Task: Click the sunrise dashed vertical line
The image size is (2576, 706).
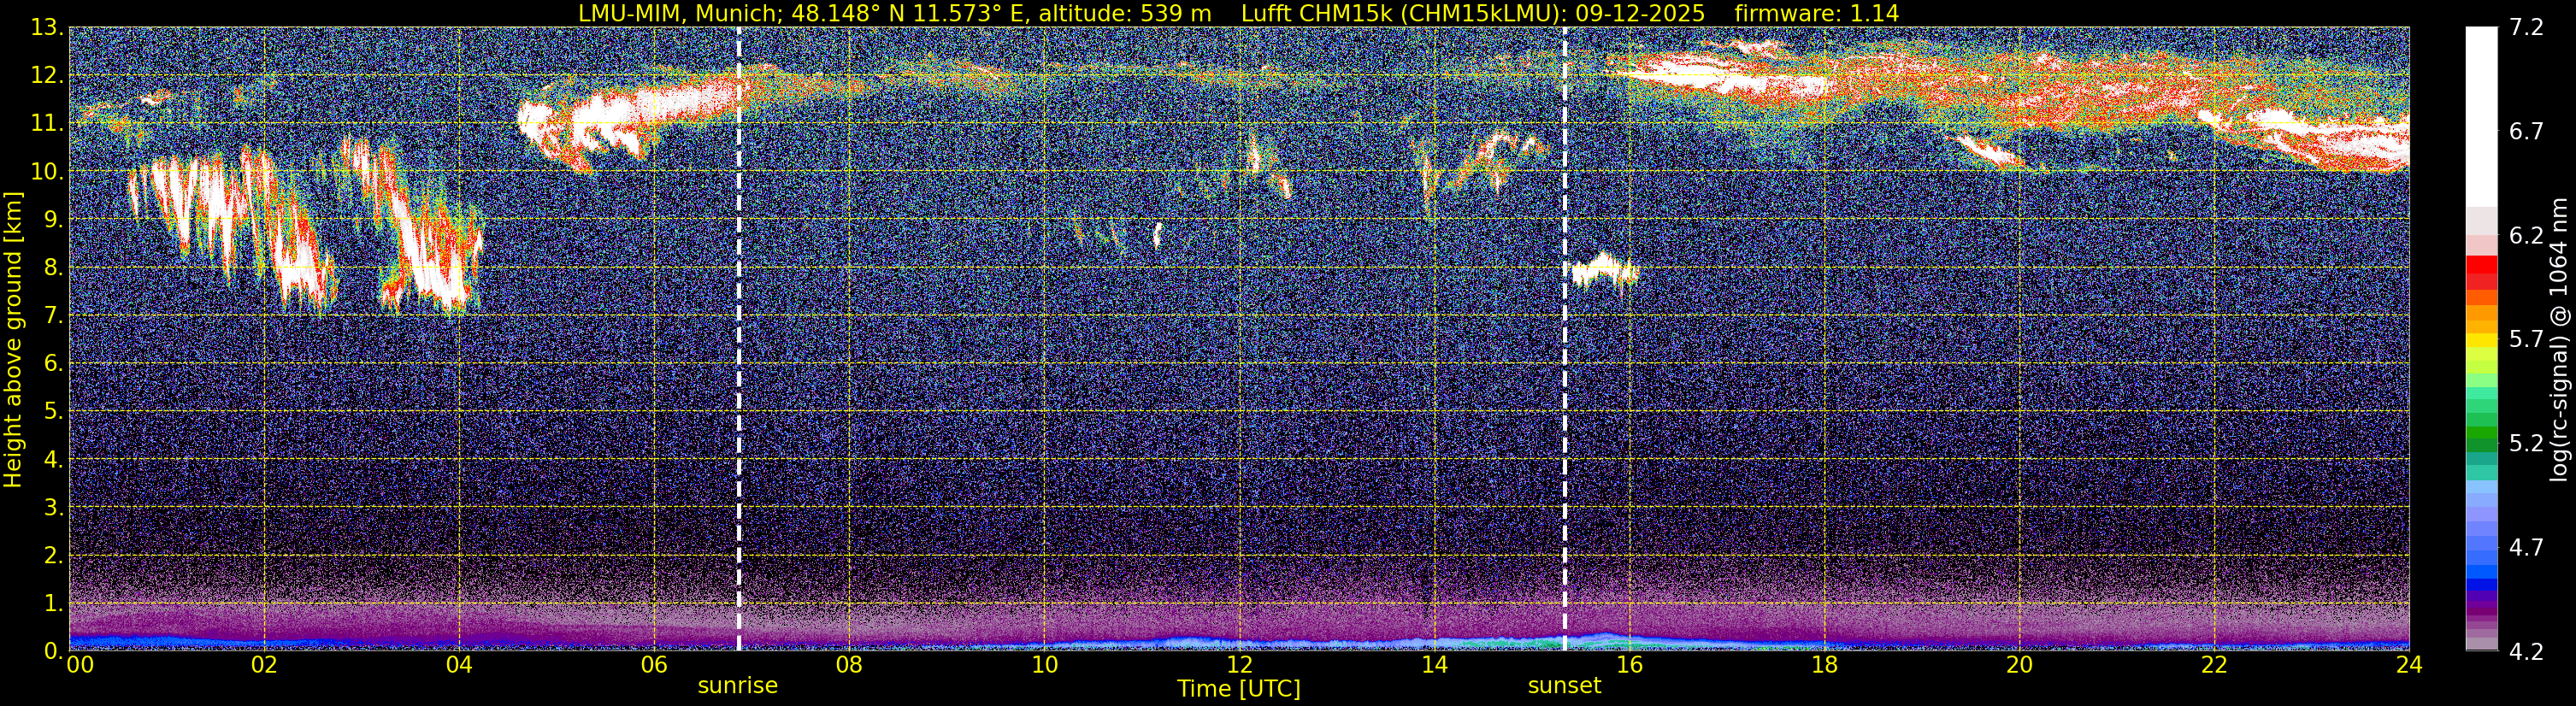Action: pos(739,339)
